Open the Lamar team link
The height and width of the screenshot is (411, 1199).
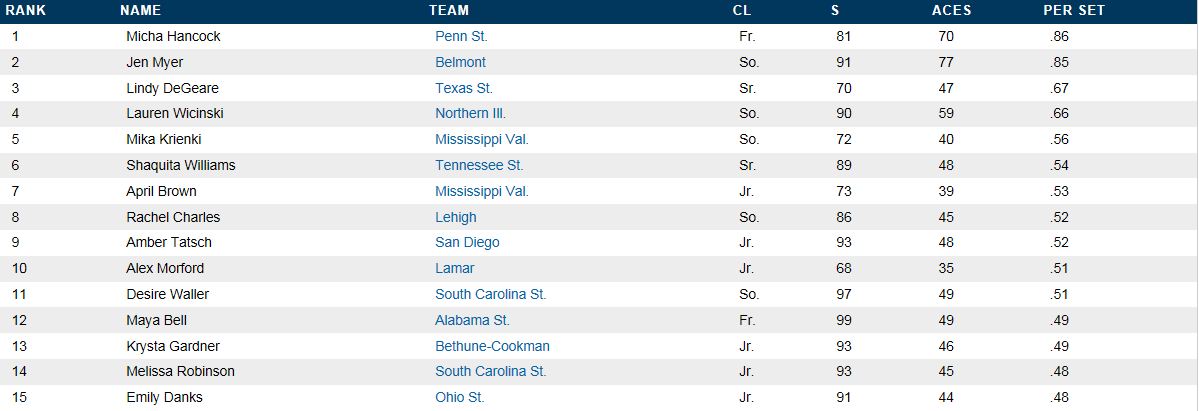(x=454, y=269)
